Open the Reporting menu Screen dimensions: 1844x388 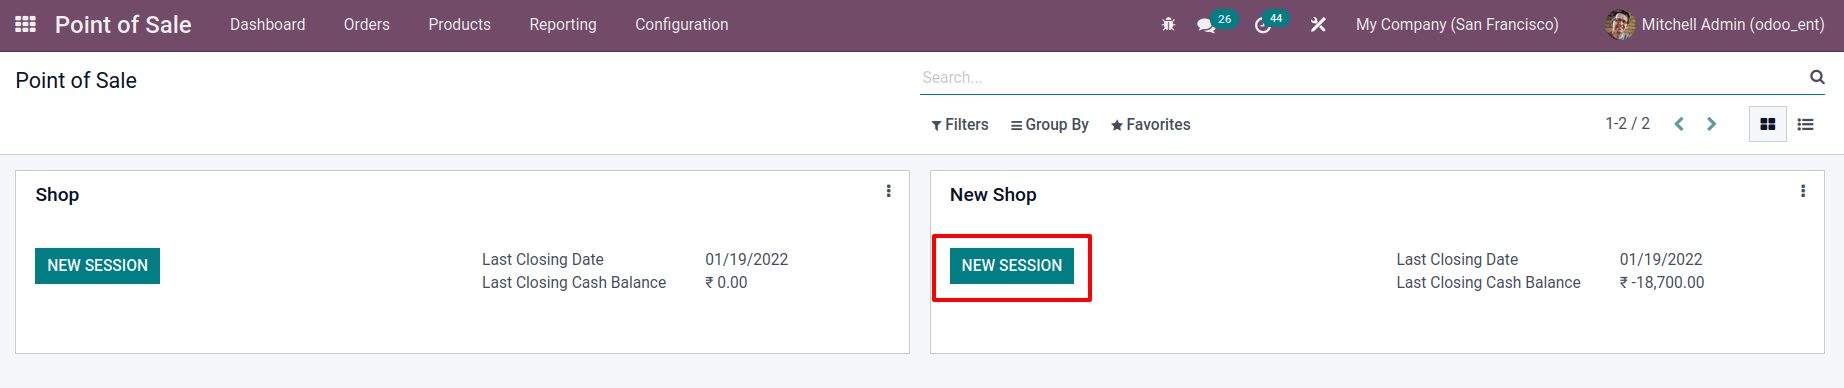(563, 25)
